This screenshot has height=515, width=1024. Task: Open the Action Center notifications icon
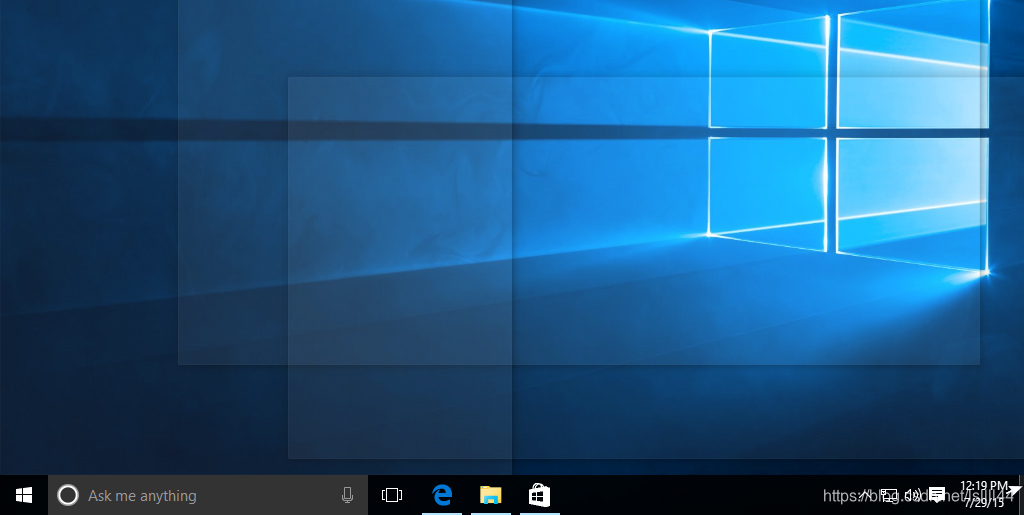(937, 495)
